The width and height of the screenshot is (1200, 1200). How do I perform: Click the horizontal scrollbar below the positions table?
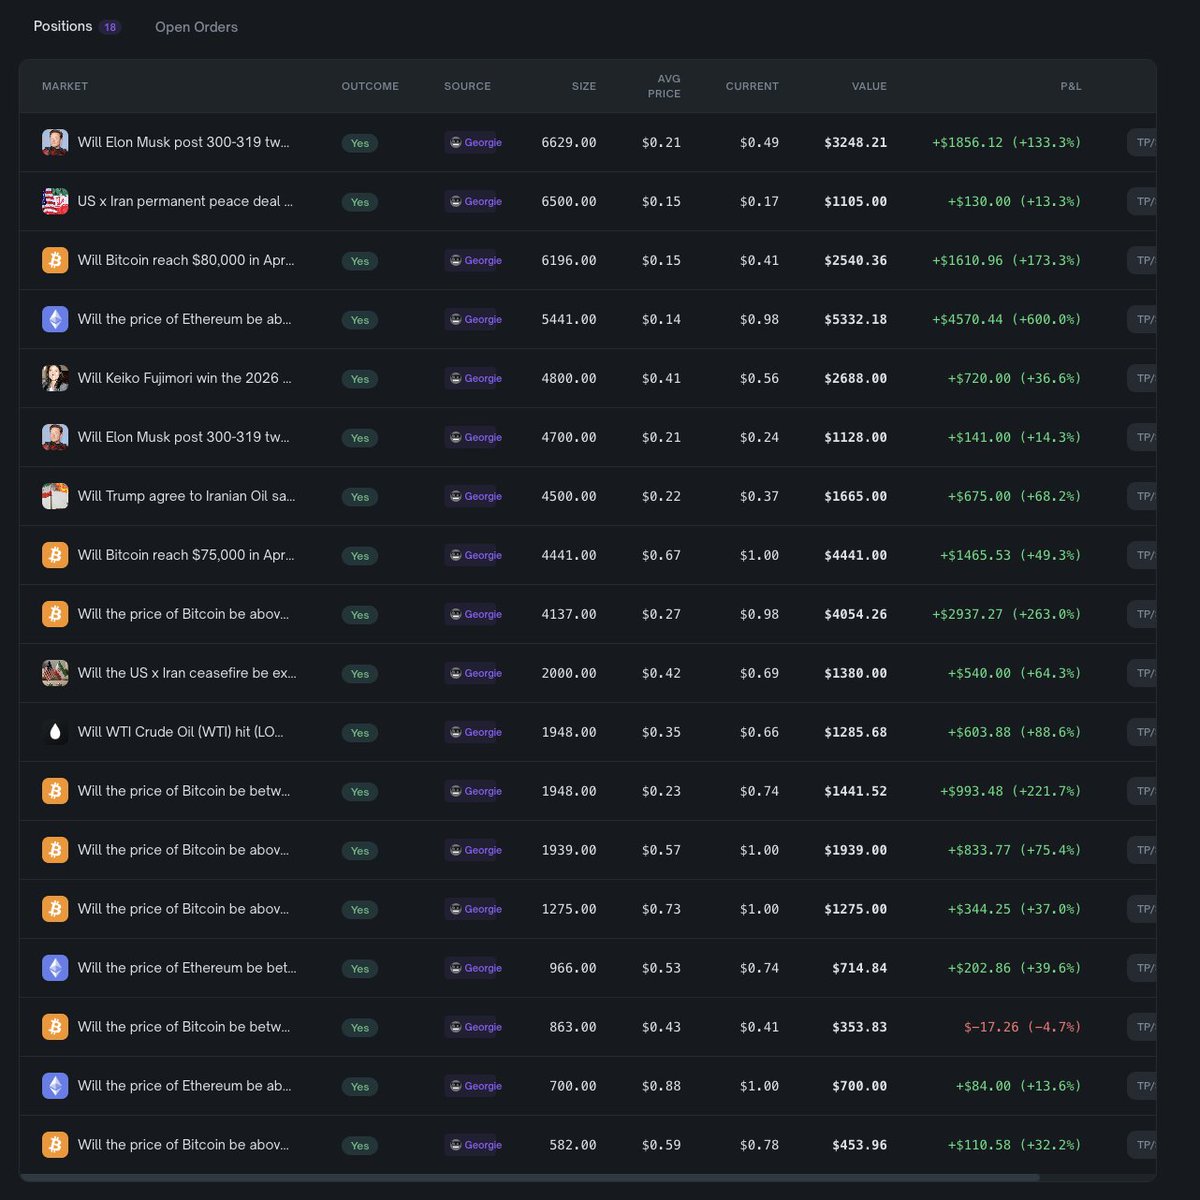pyautogui.click(x=530, y=1178)
